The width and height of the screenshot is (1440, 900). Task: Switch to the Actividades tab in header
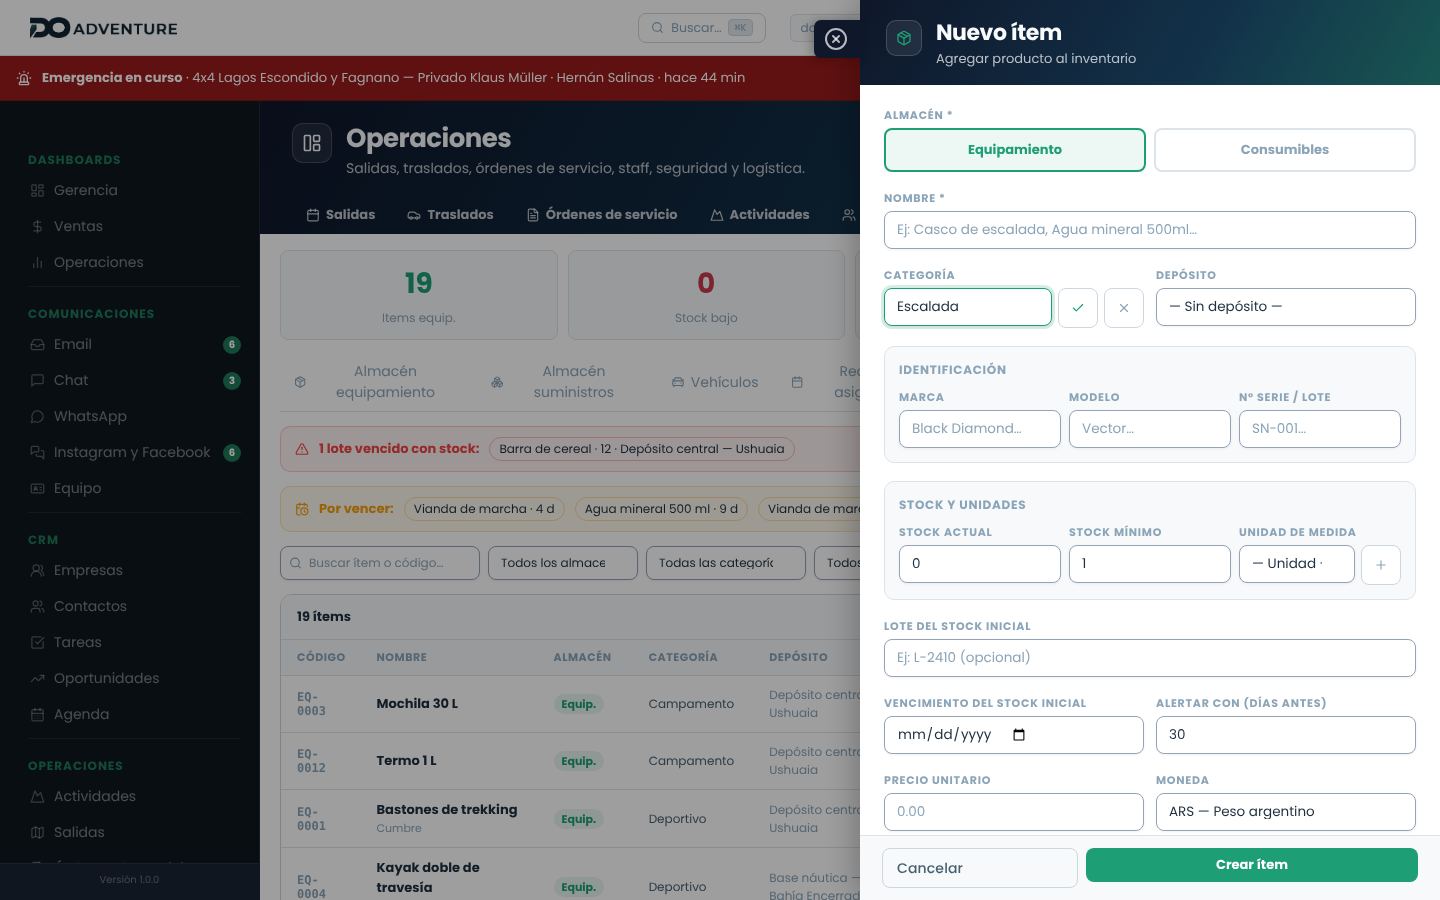tap(760, 215)
